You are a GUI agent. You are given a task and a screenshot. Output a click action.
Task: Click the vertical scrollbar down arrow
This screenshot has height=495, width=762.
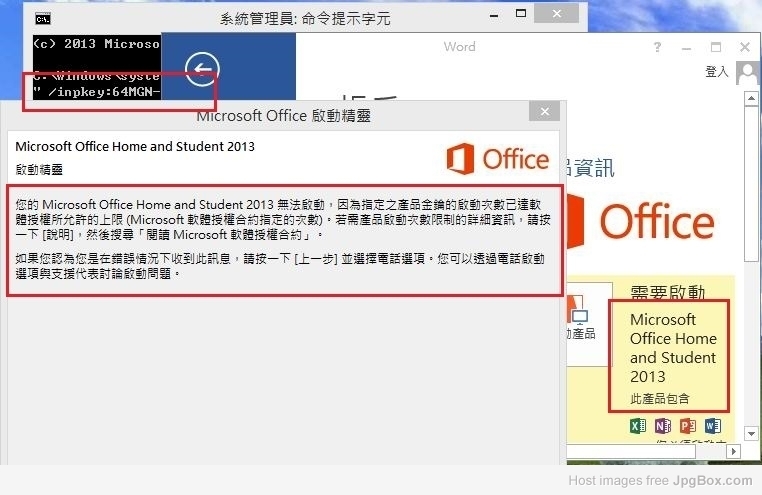click(751, 433)
